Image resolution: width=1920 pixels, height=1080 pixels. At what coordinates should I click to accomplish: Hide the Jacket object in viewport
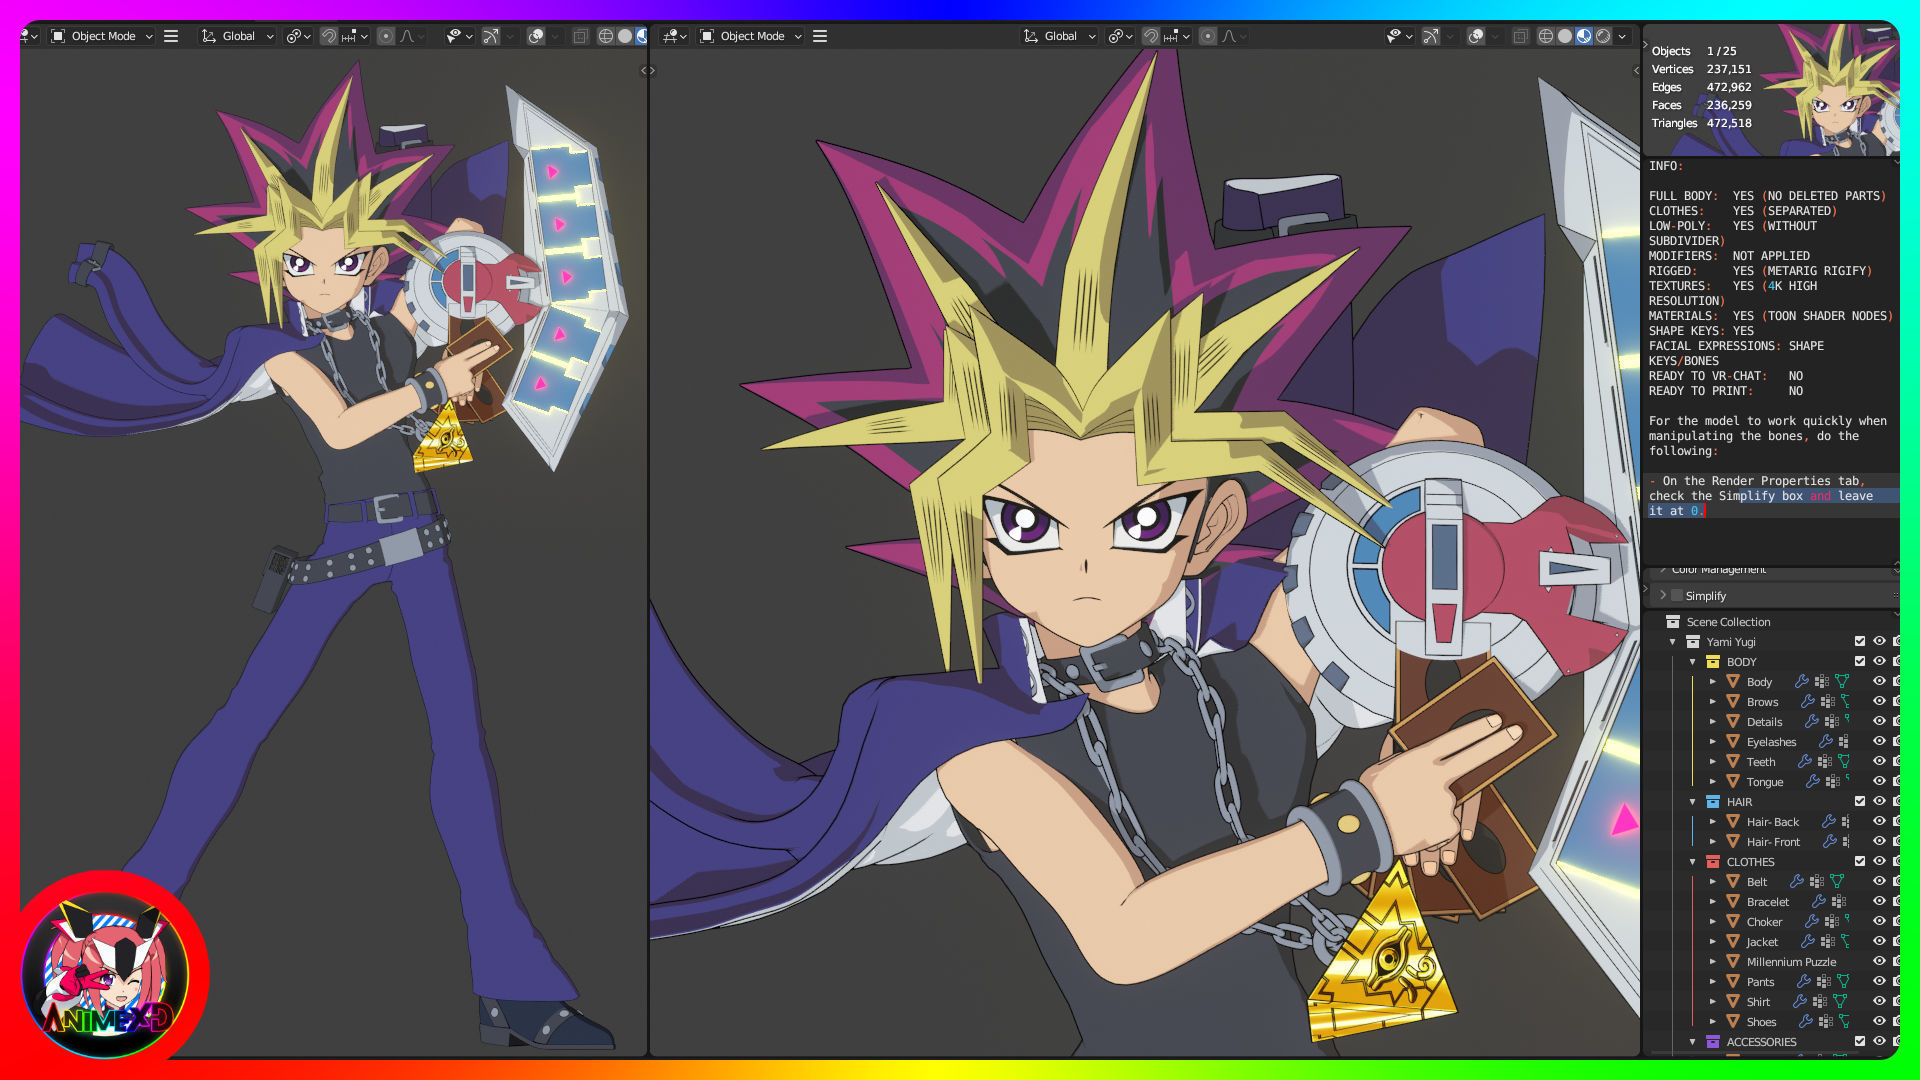(1879, 941)
